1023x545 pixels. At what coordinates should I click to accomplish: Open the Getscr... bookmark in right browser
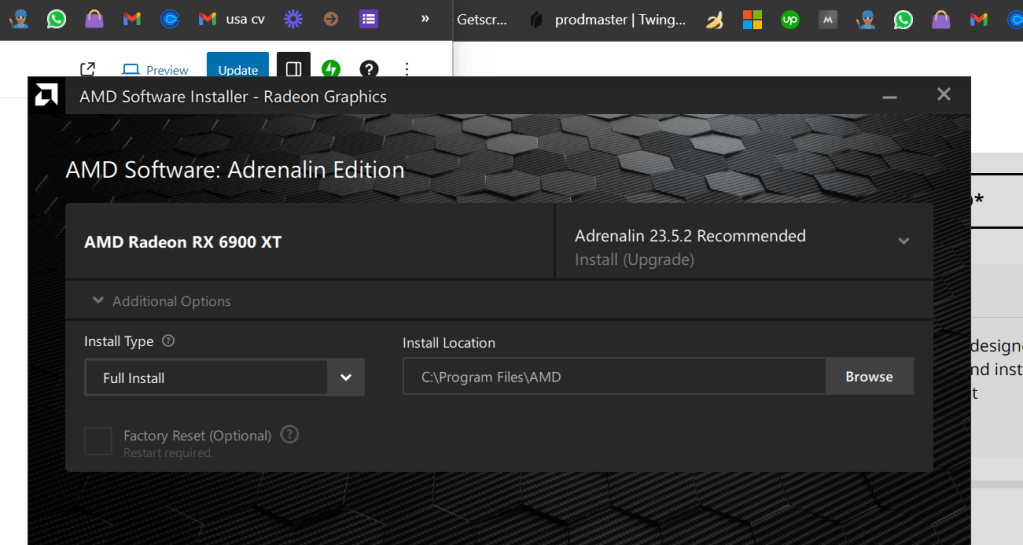point(481,20)
